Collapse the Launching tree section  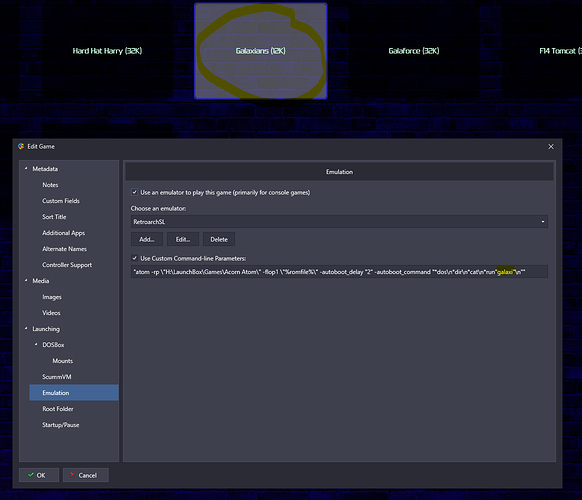tap(26, 329)
